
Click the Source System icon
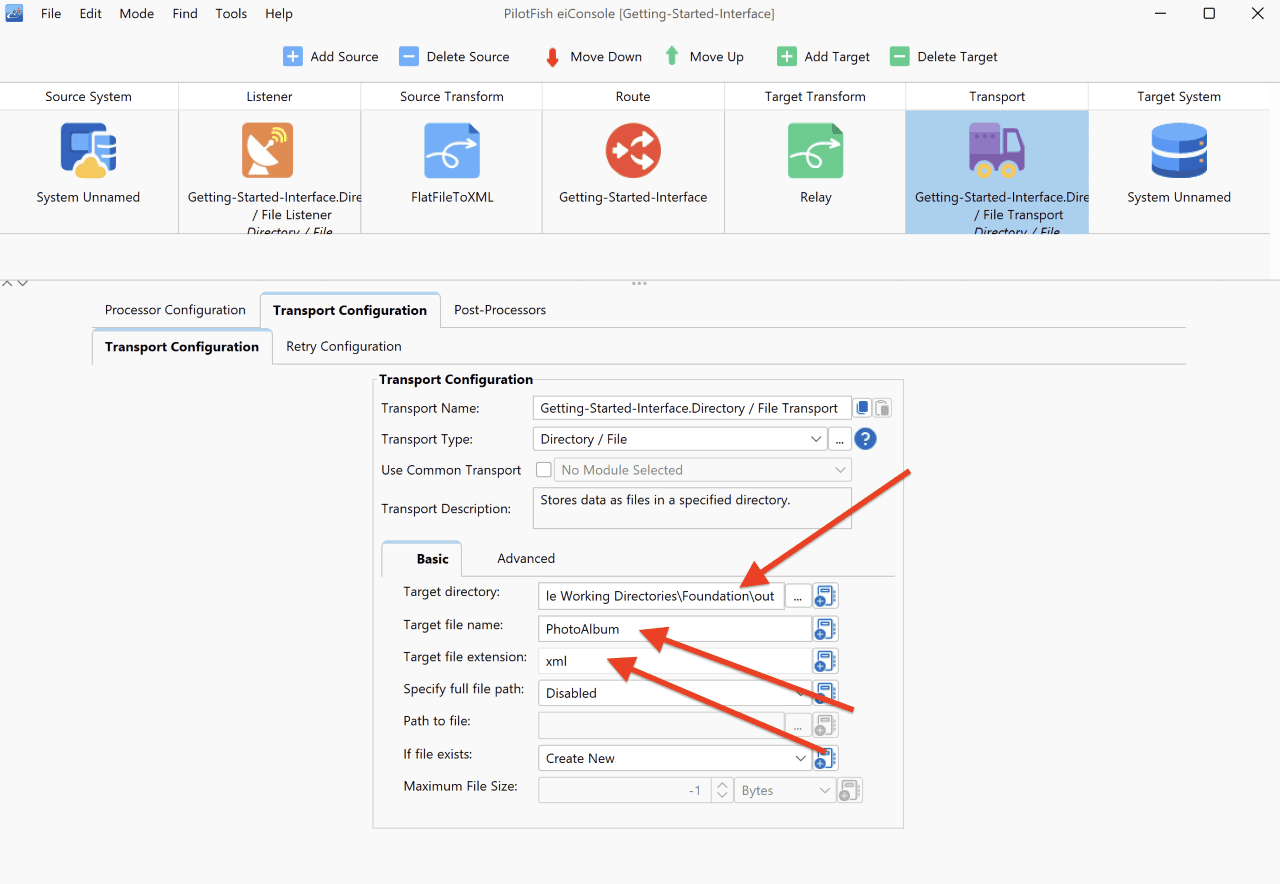[88, 150]
